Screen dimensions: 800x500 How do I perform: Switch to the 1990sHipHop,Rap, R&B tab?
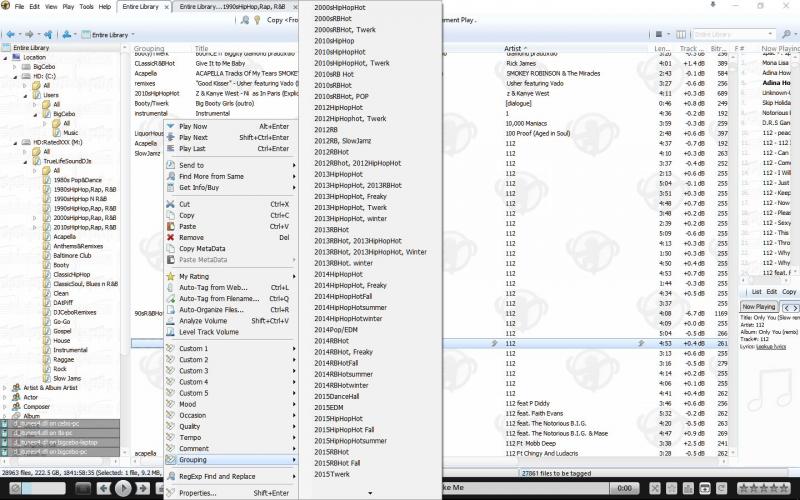(236, 7)
